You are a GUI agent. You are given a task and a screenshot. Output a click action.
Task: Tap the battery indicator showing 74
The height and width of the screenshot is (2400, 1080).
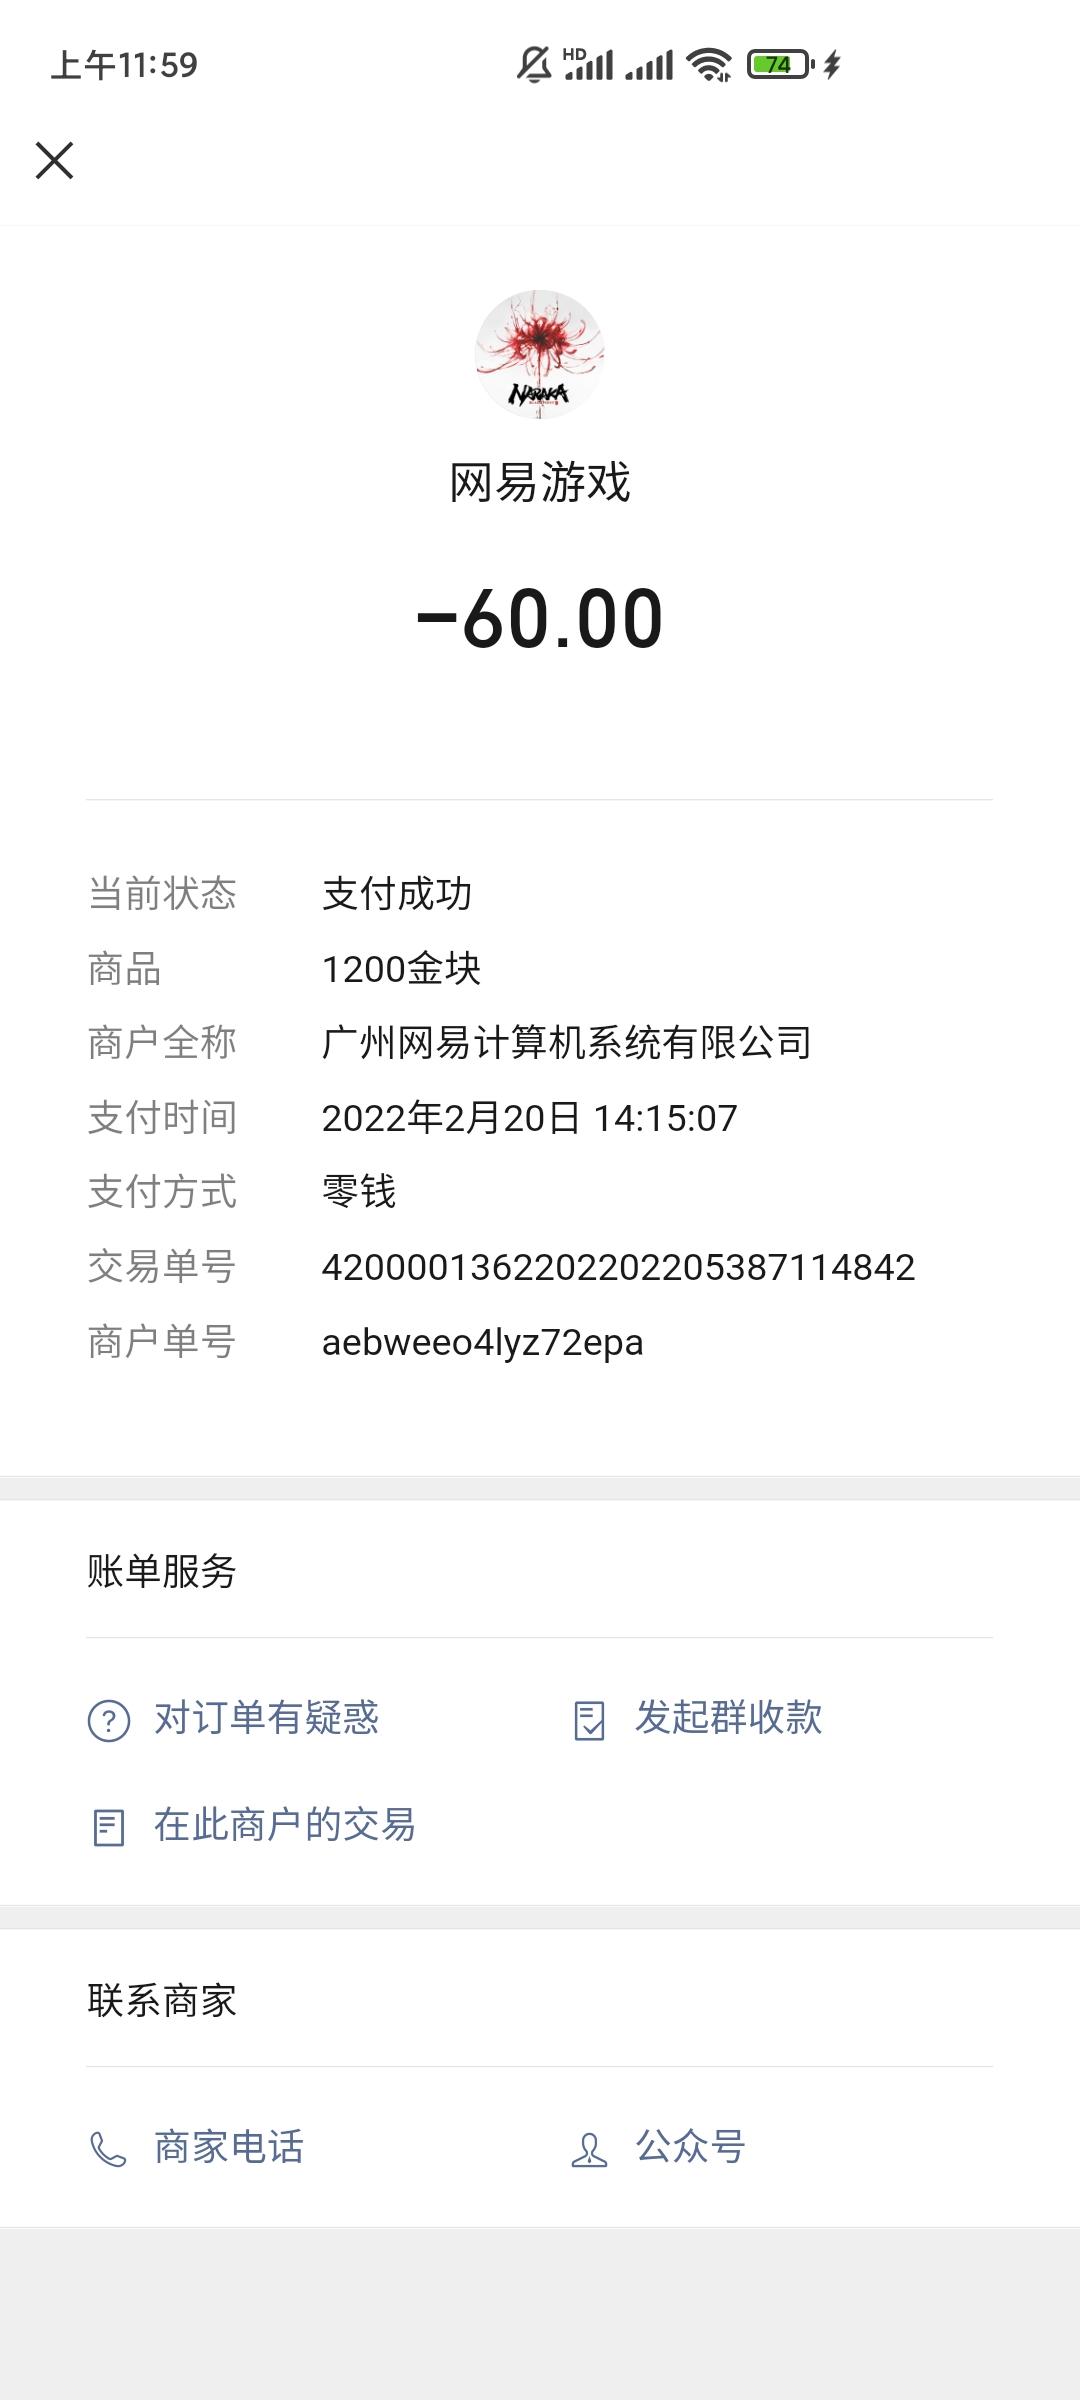(780, 65)
